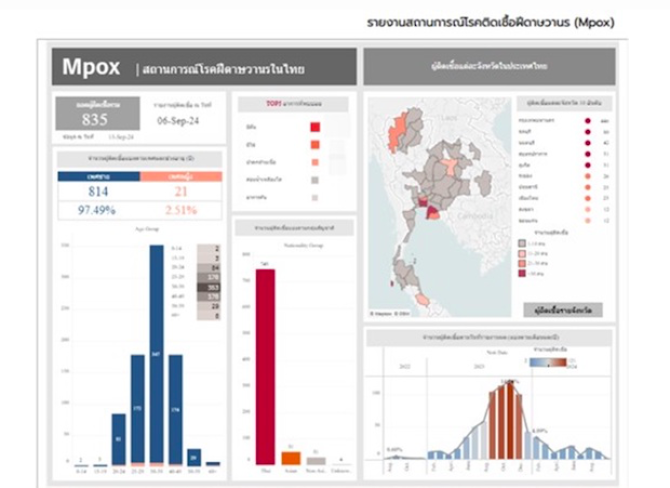Click the gray legend square for lowest cases
The image size is (670, 488).
(x=522, y=243)
